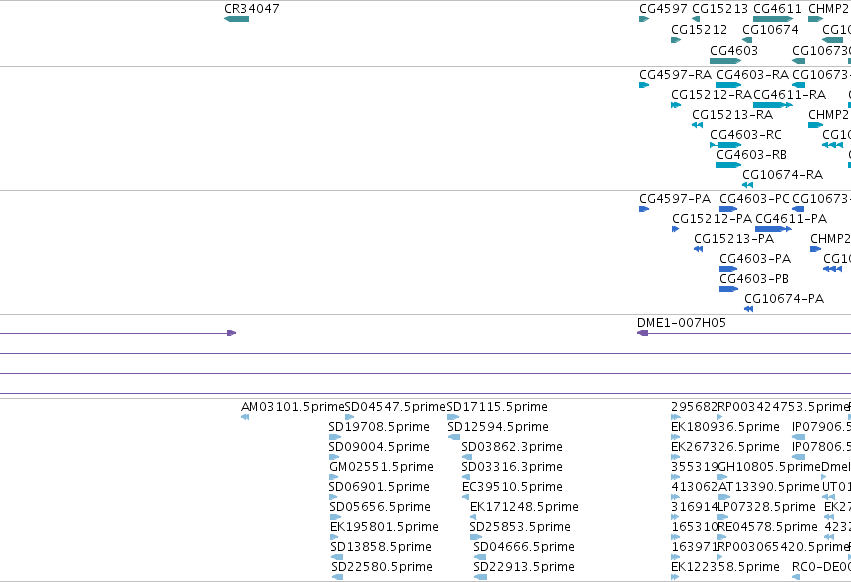The height and width of the screenshot is (582, 851).
Task: Open the LP07328.5prime EST label
Action: (766, 507)
